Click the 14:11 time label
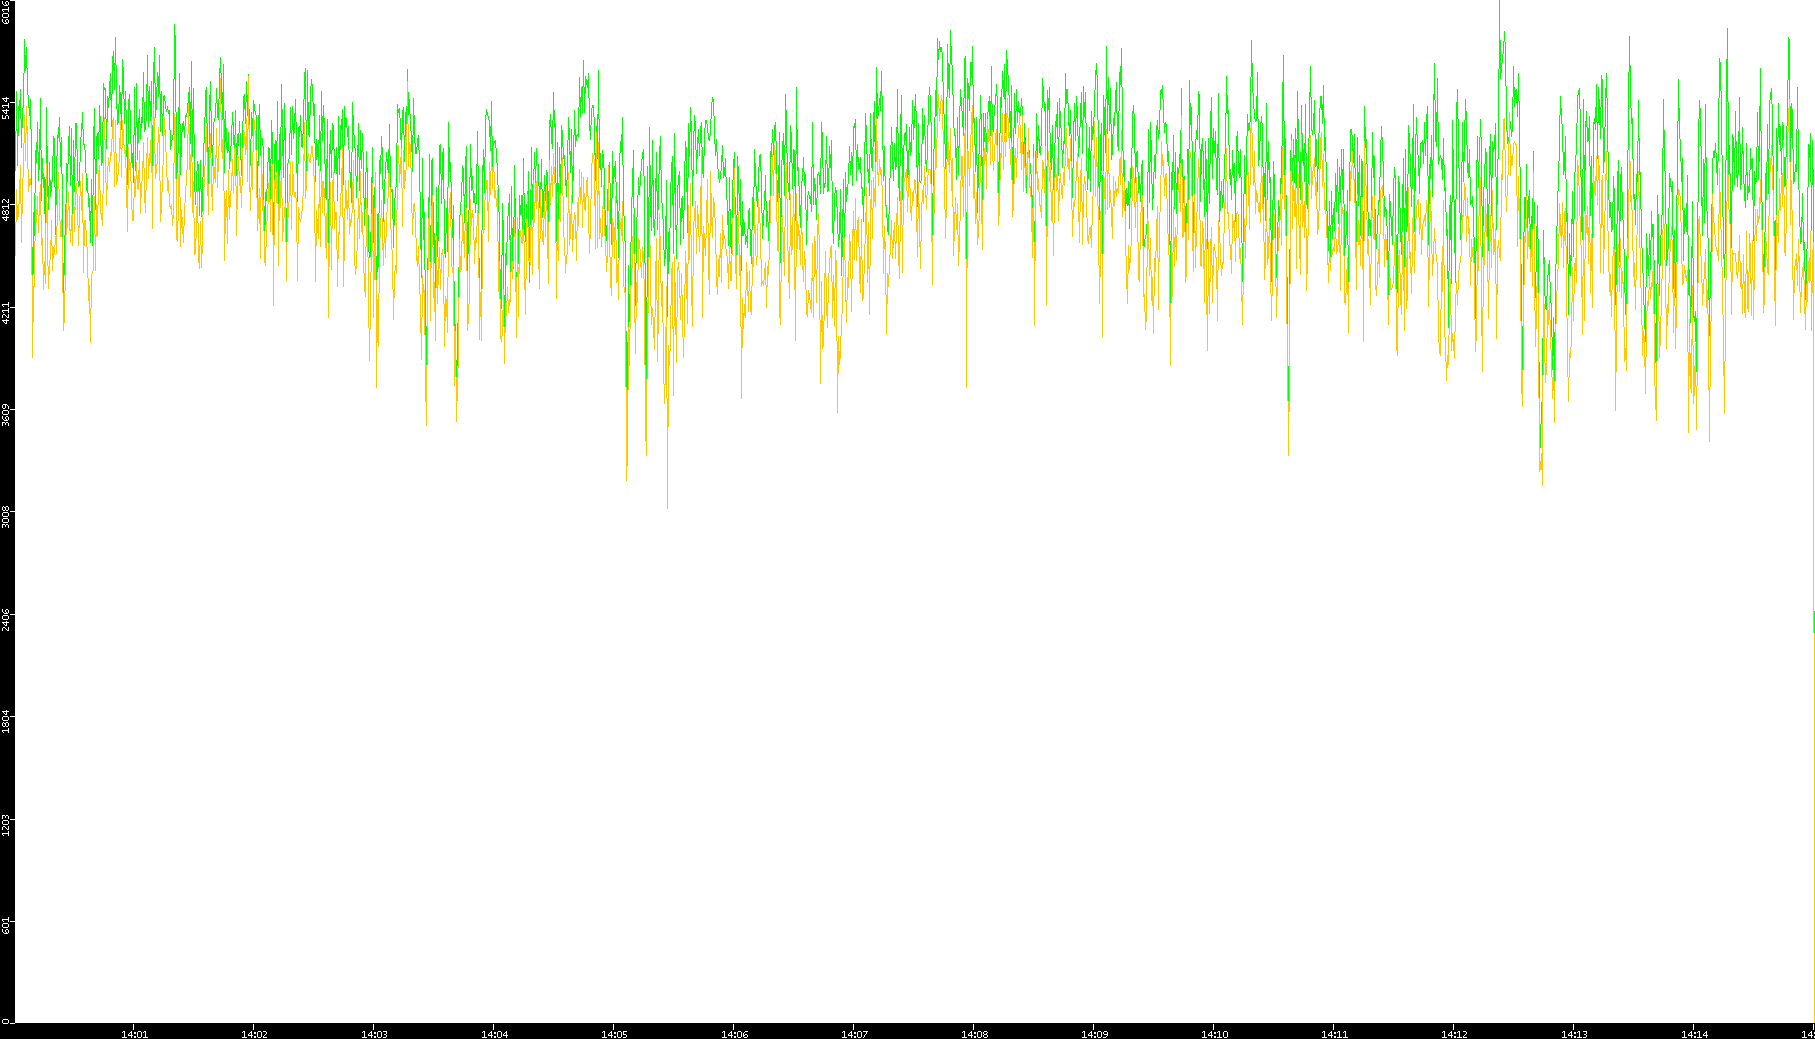Screen dimensions: 1815x1039 click(1334, 1034)
